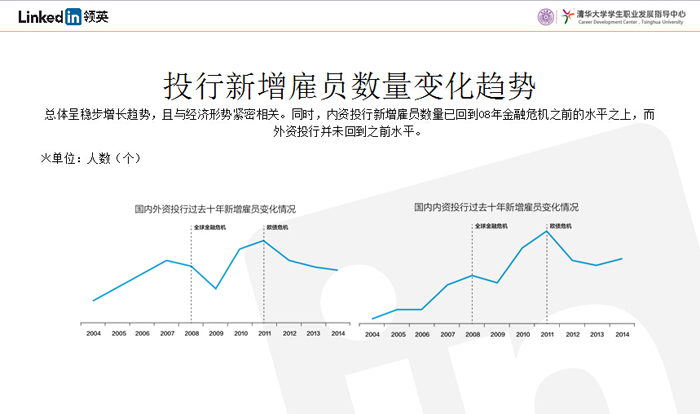Click the 清华大学学生职业发展指导中心 header text

[x=624, y=14]
